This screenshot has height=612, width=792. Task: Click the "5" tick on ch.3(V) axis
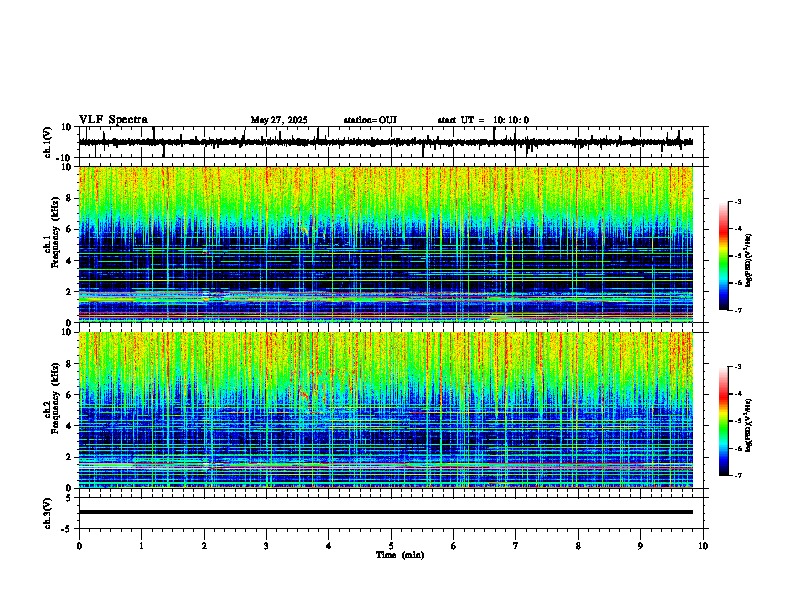point(70,498)
